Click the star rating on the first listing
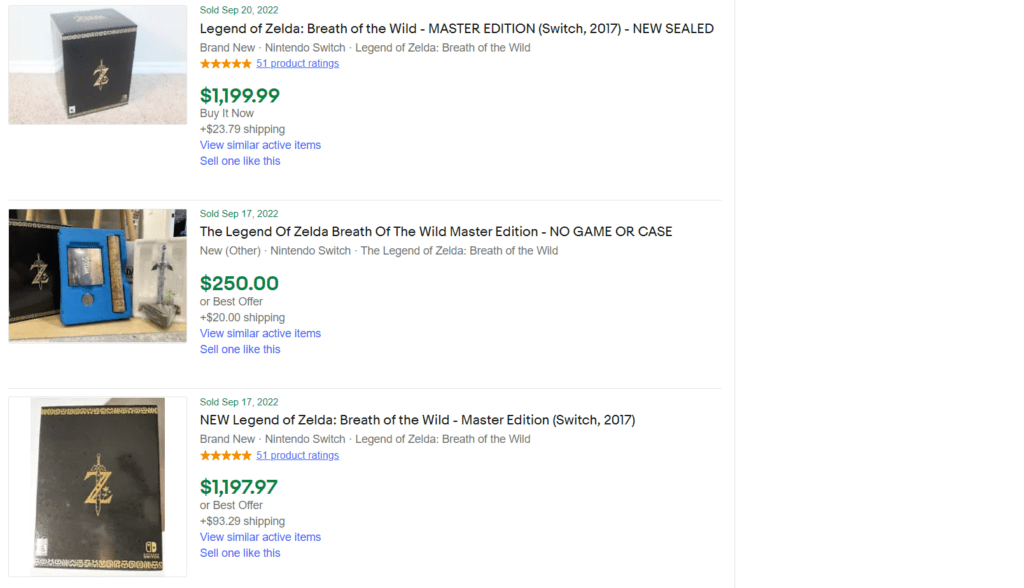Image resolution: width=1024 pixels, height=588 pixels. coord(226,63)
